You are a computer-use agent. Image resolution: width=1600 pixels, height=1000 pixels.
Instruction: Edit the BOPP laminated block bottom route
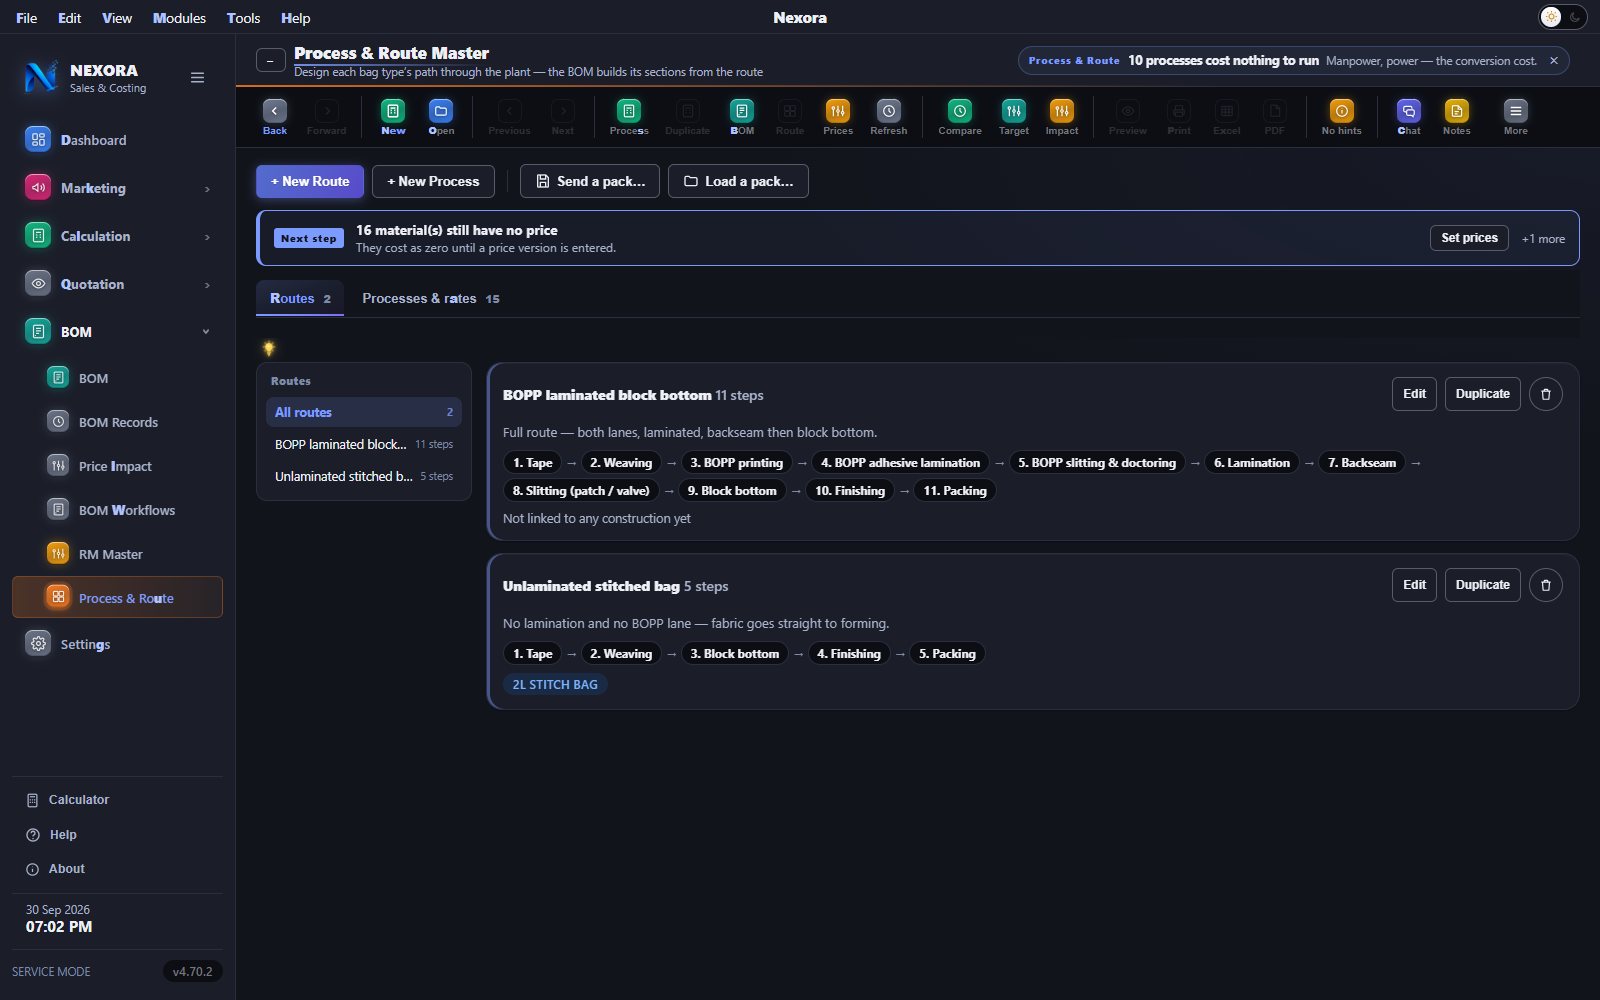1414,394
